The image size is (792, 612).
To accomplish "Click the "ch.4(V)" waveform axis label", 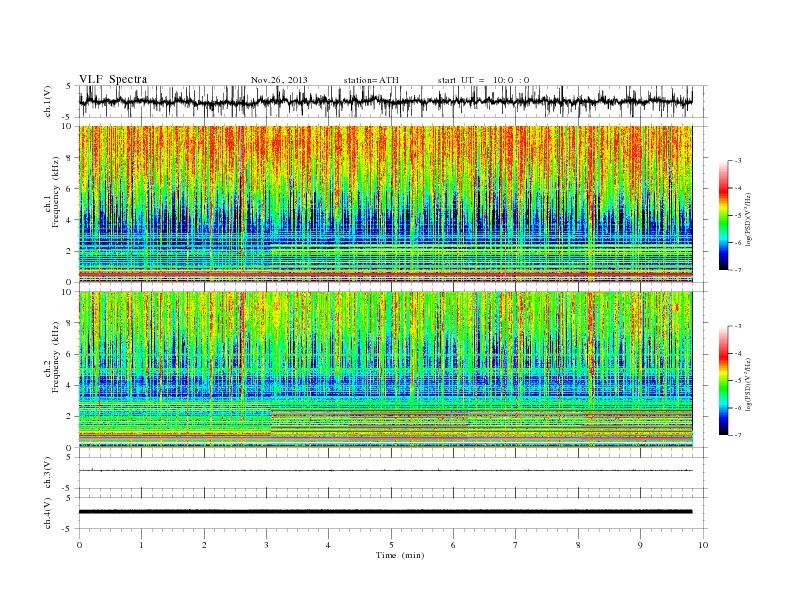I will [48, 513].
